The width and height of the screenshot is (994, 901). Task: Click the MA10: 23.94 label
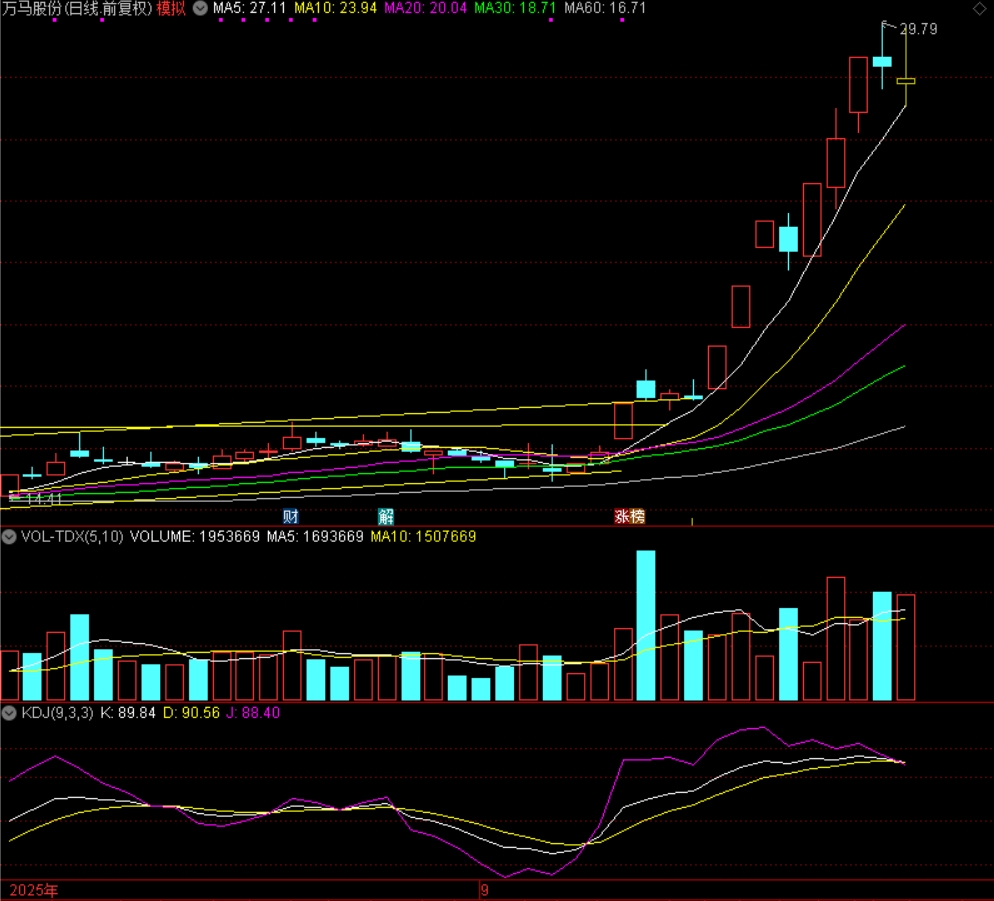point(335,8)
